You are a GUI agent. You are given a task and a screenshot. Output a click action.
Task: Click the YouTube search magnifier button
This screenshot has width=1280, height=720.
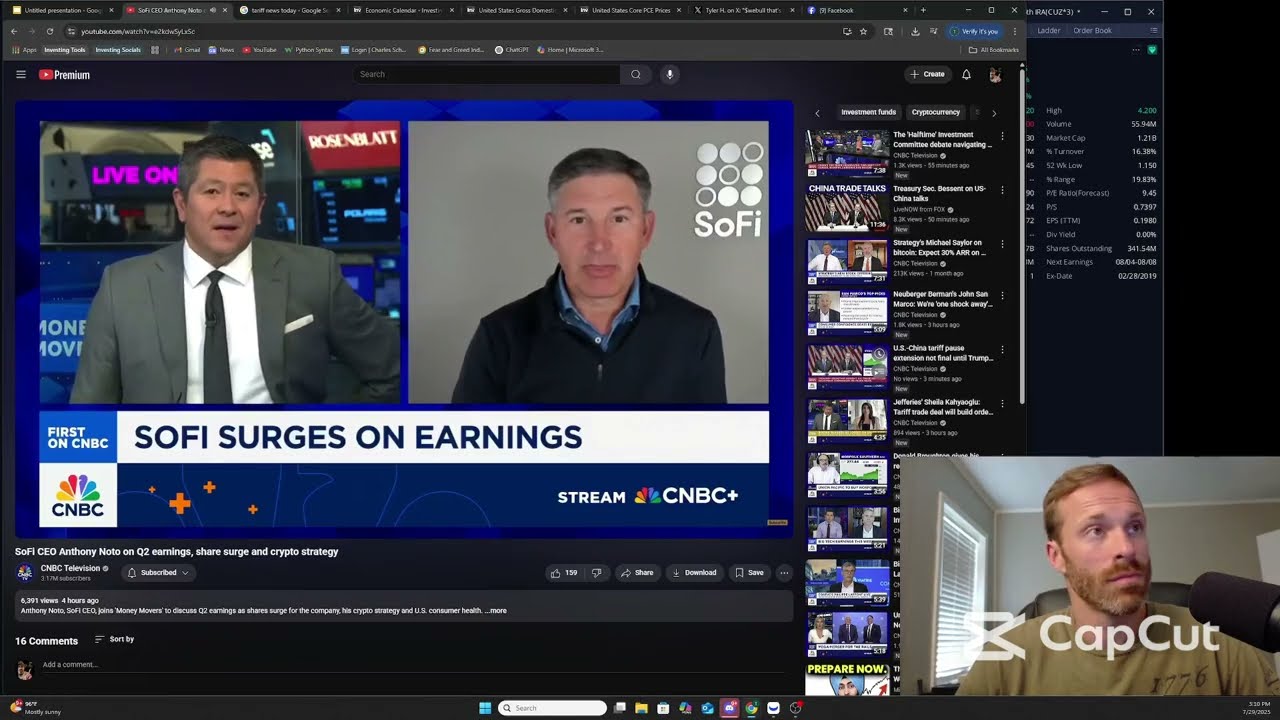(635, 74)
